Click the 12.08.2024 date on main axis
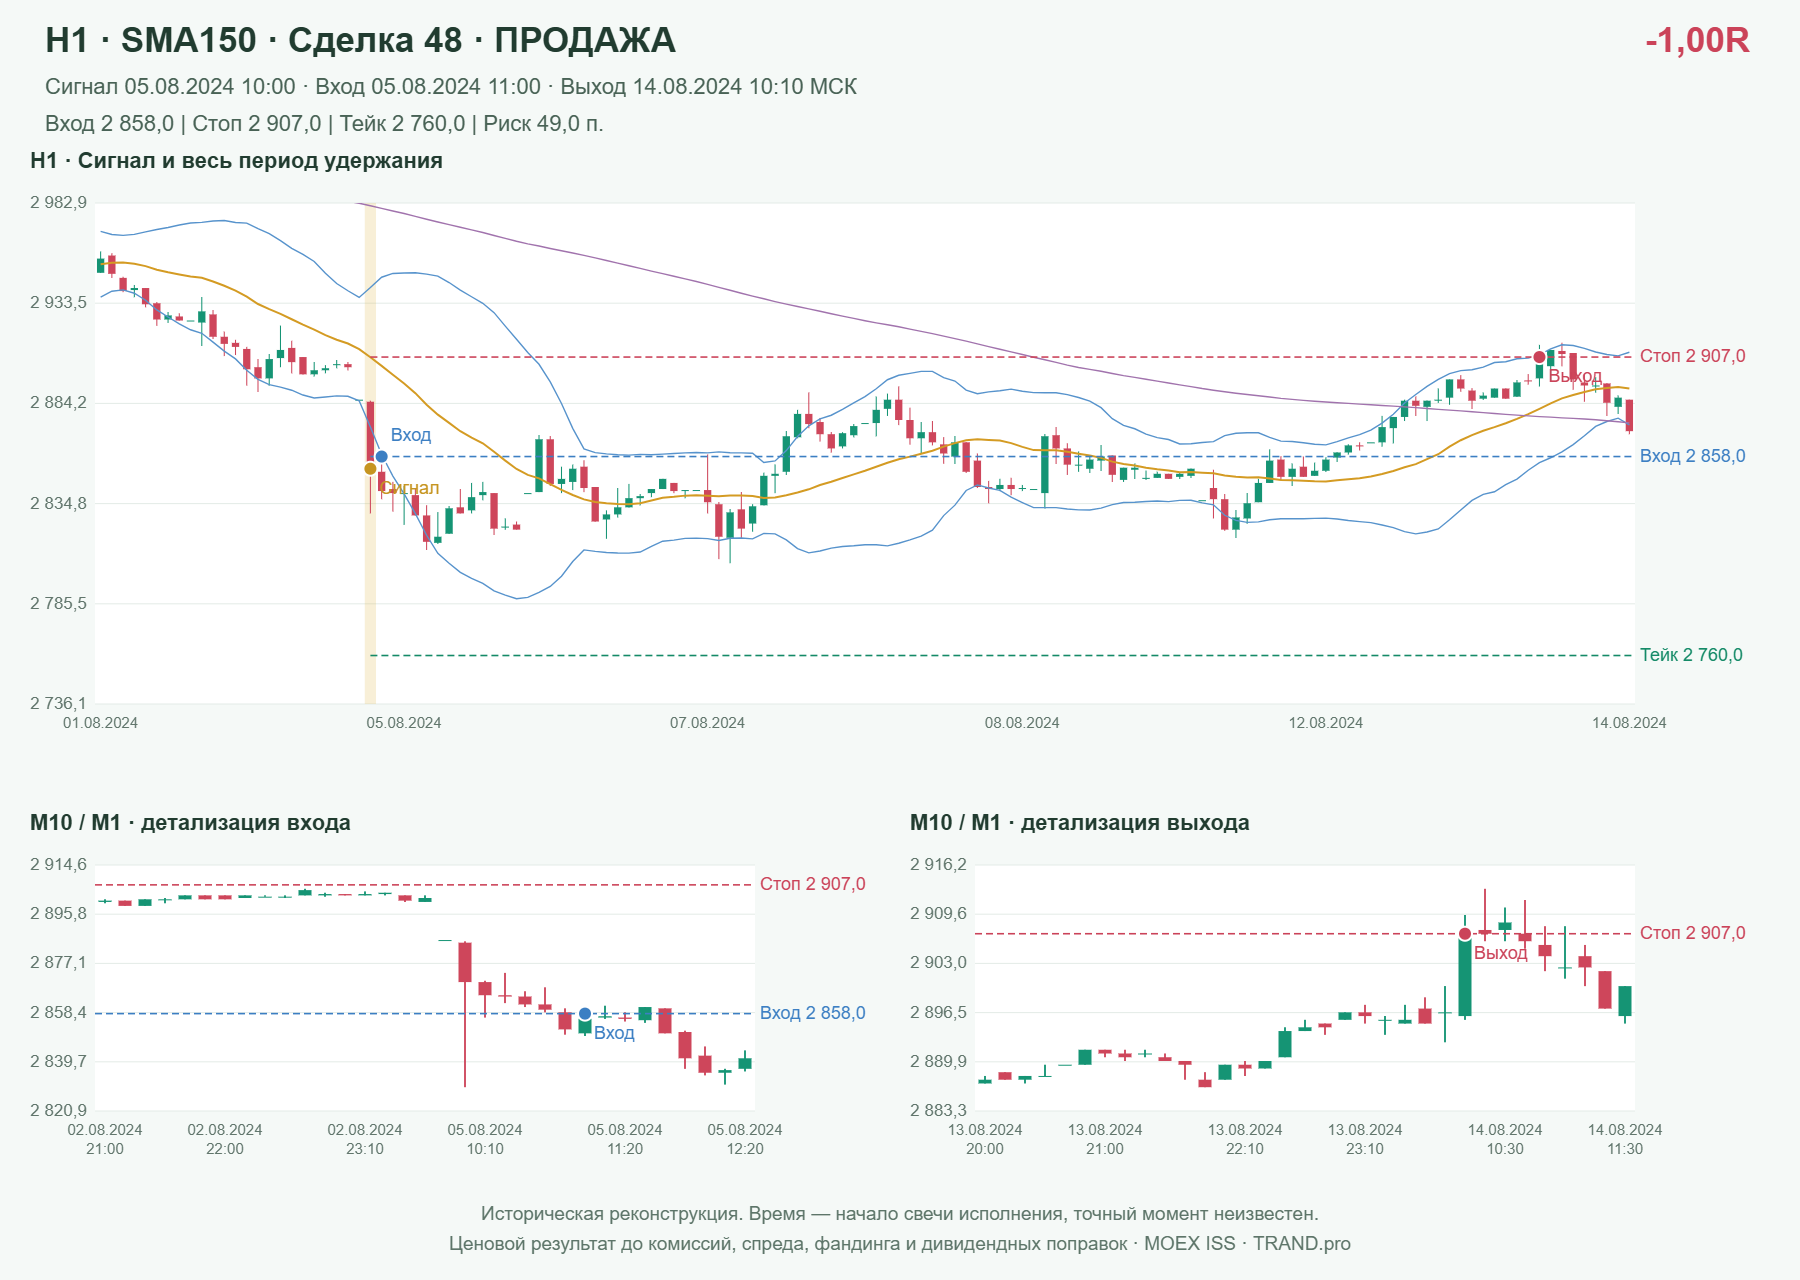 tap(1325, 723)
